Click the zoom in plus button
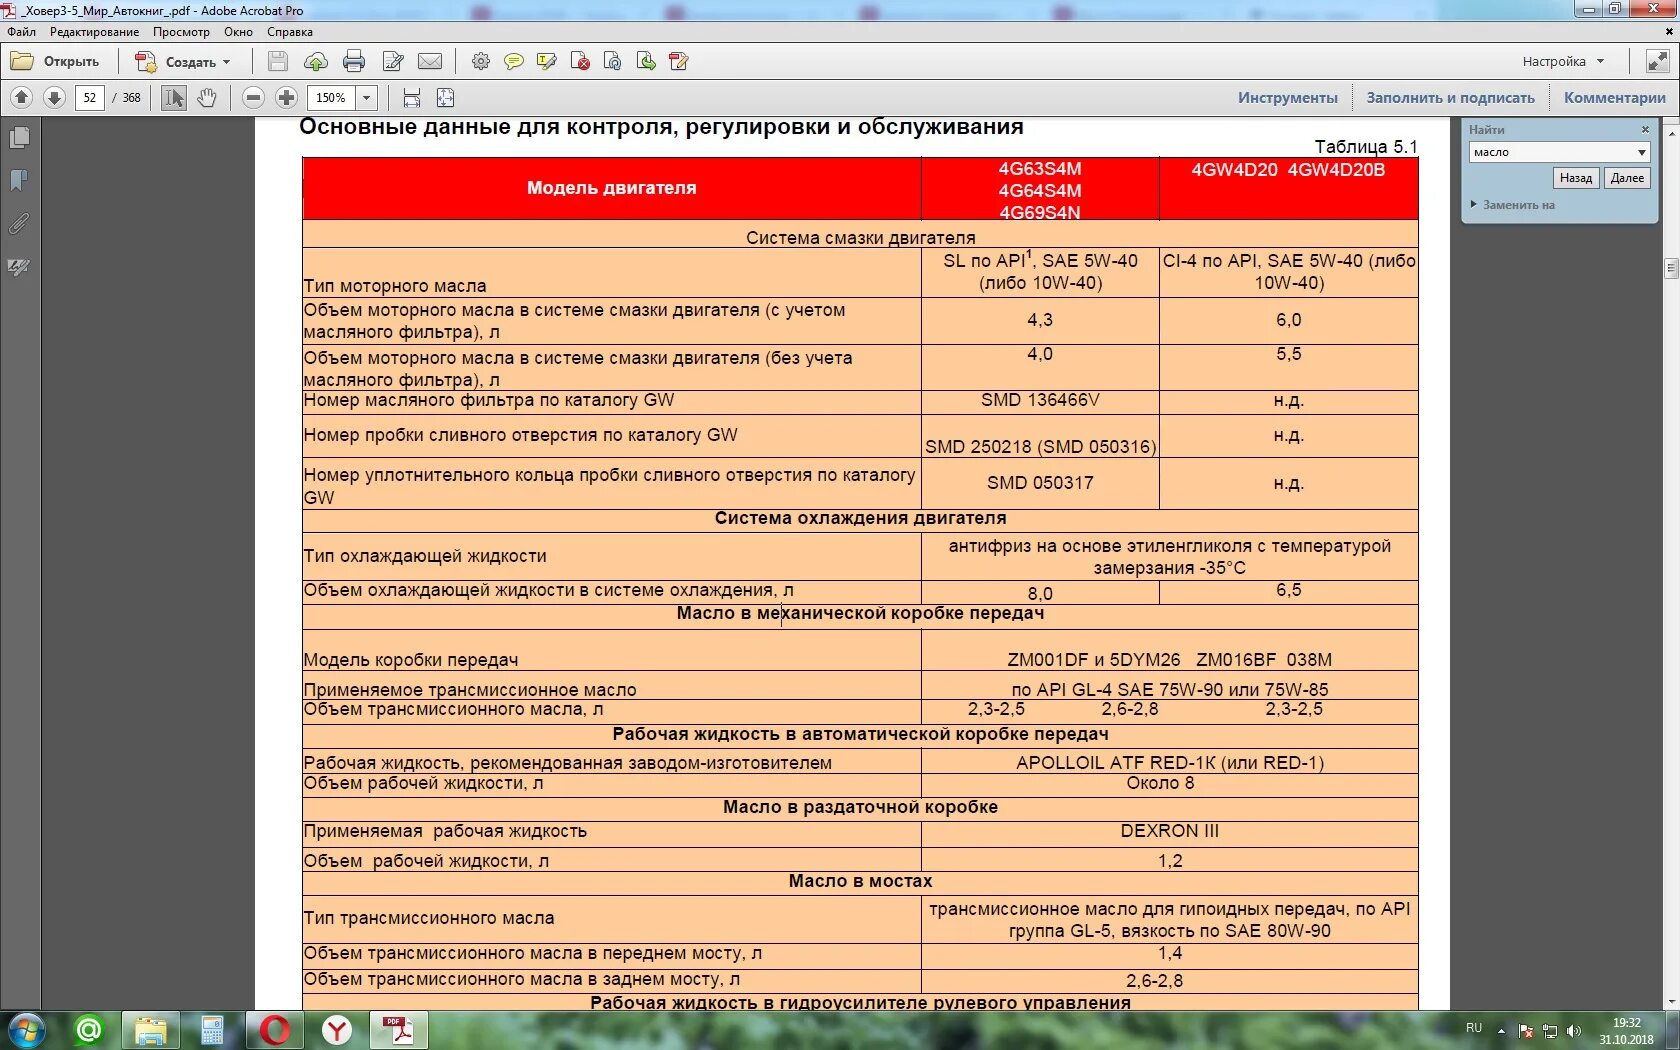The width and height of the screenshot is (1680, 1050). [x=287, y=98]
